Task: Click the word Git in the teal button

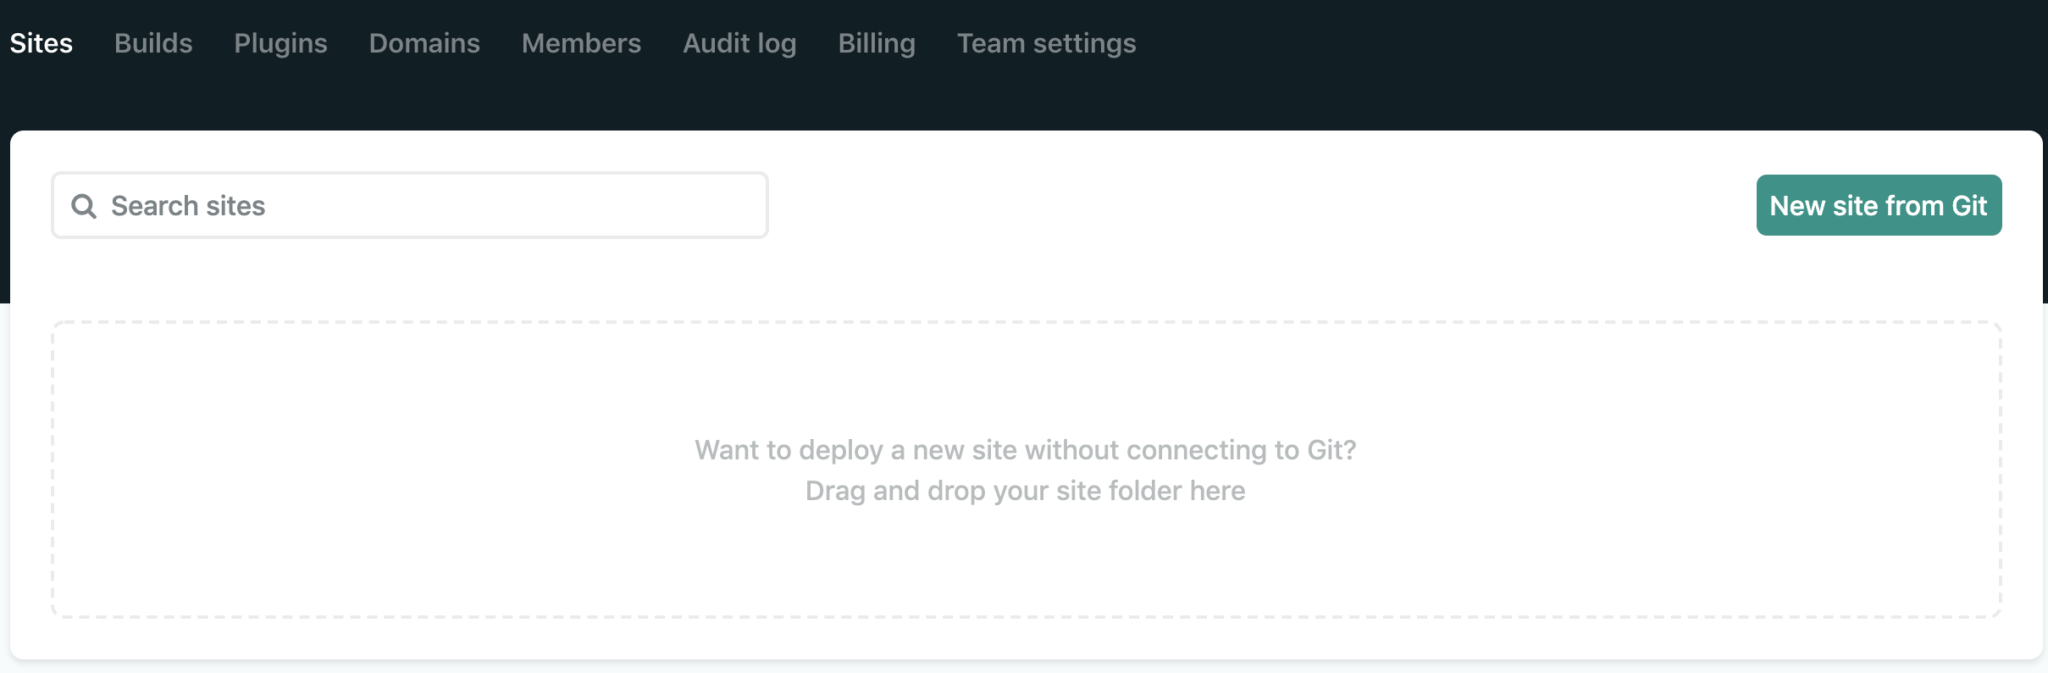Action: coord(1968,206)
